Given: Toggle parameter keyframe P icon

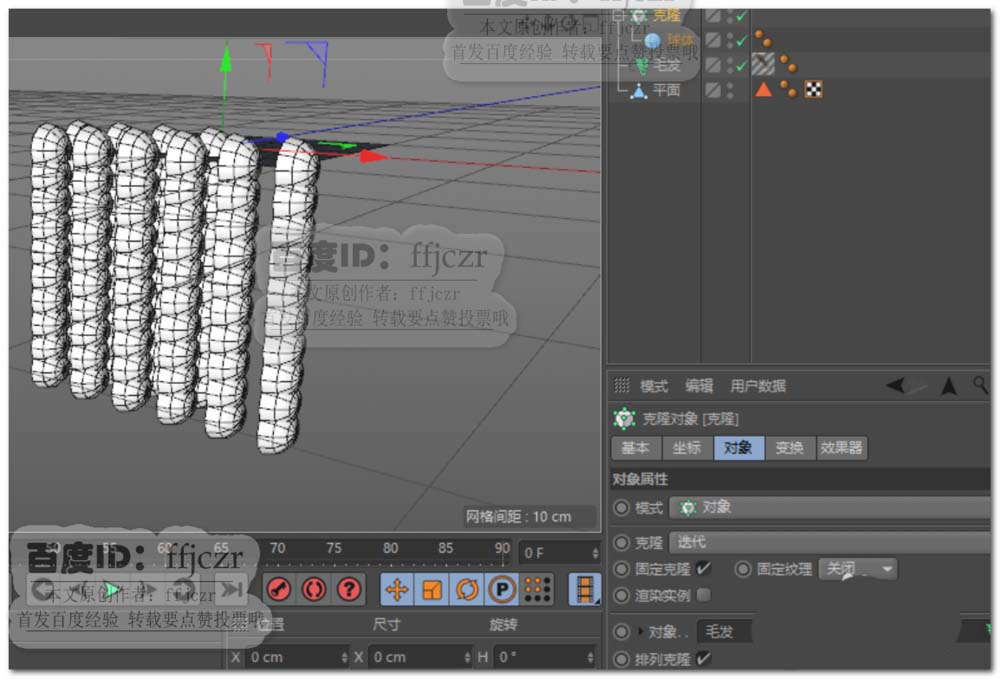Looking at the screenshot, I should coord(502,590).
